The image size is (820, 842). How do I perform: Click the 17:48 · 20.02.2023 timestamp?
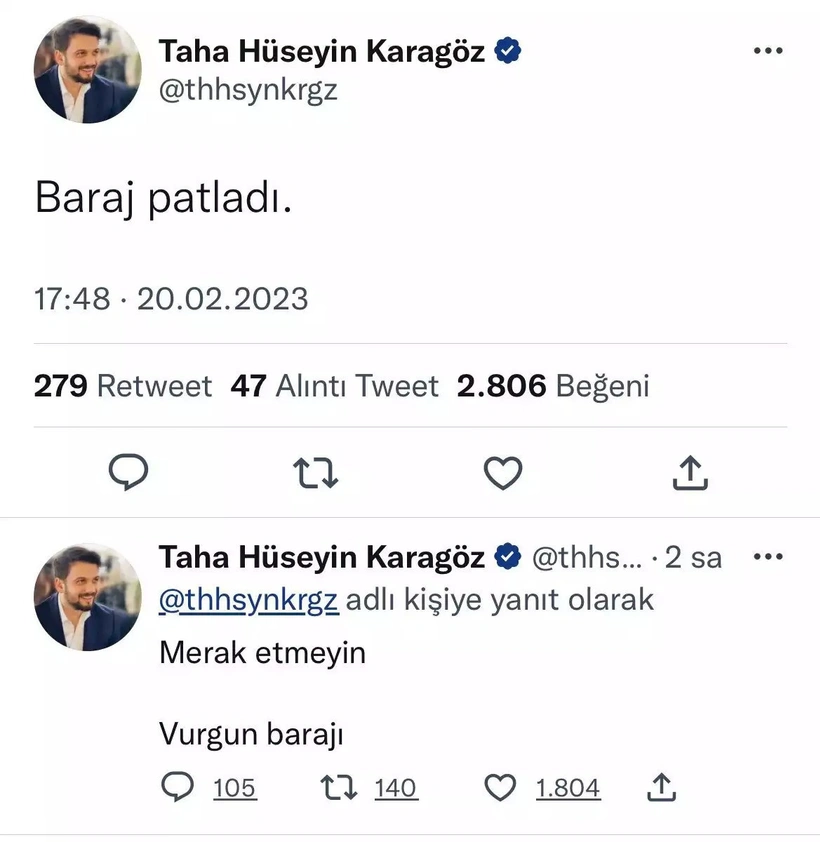pyautogui.click(x=171, y=298)
